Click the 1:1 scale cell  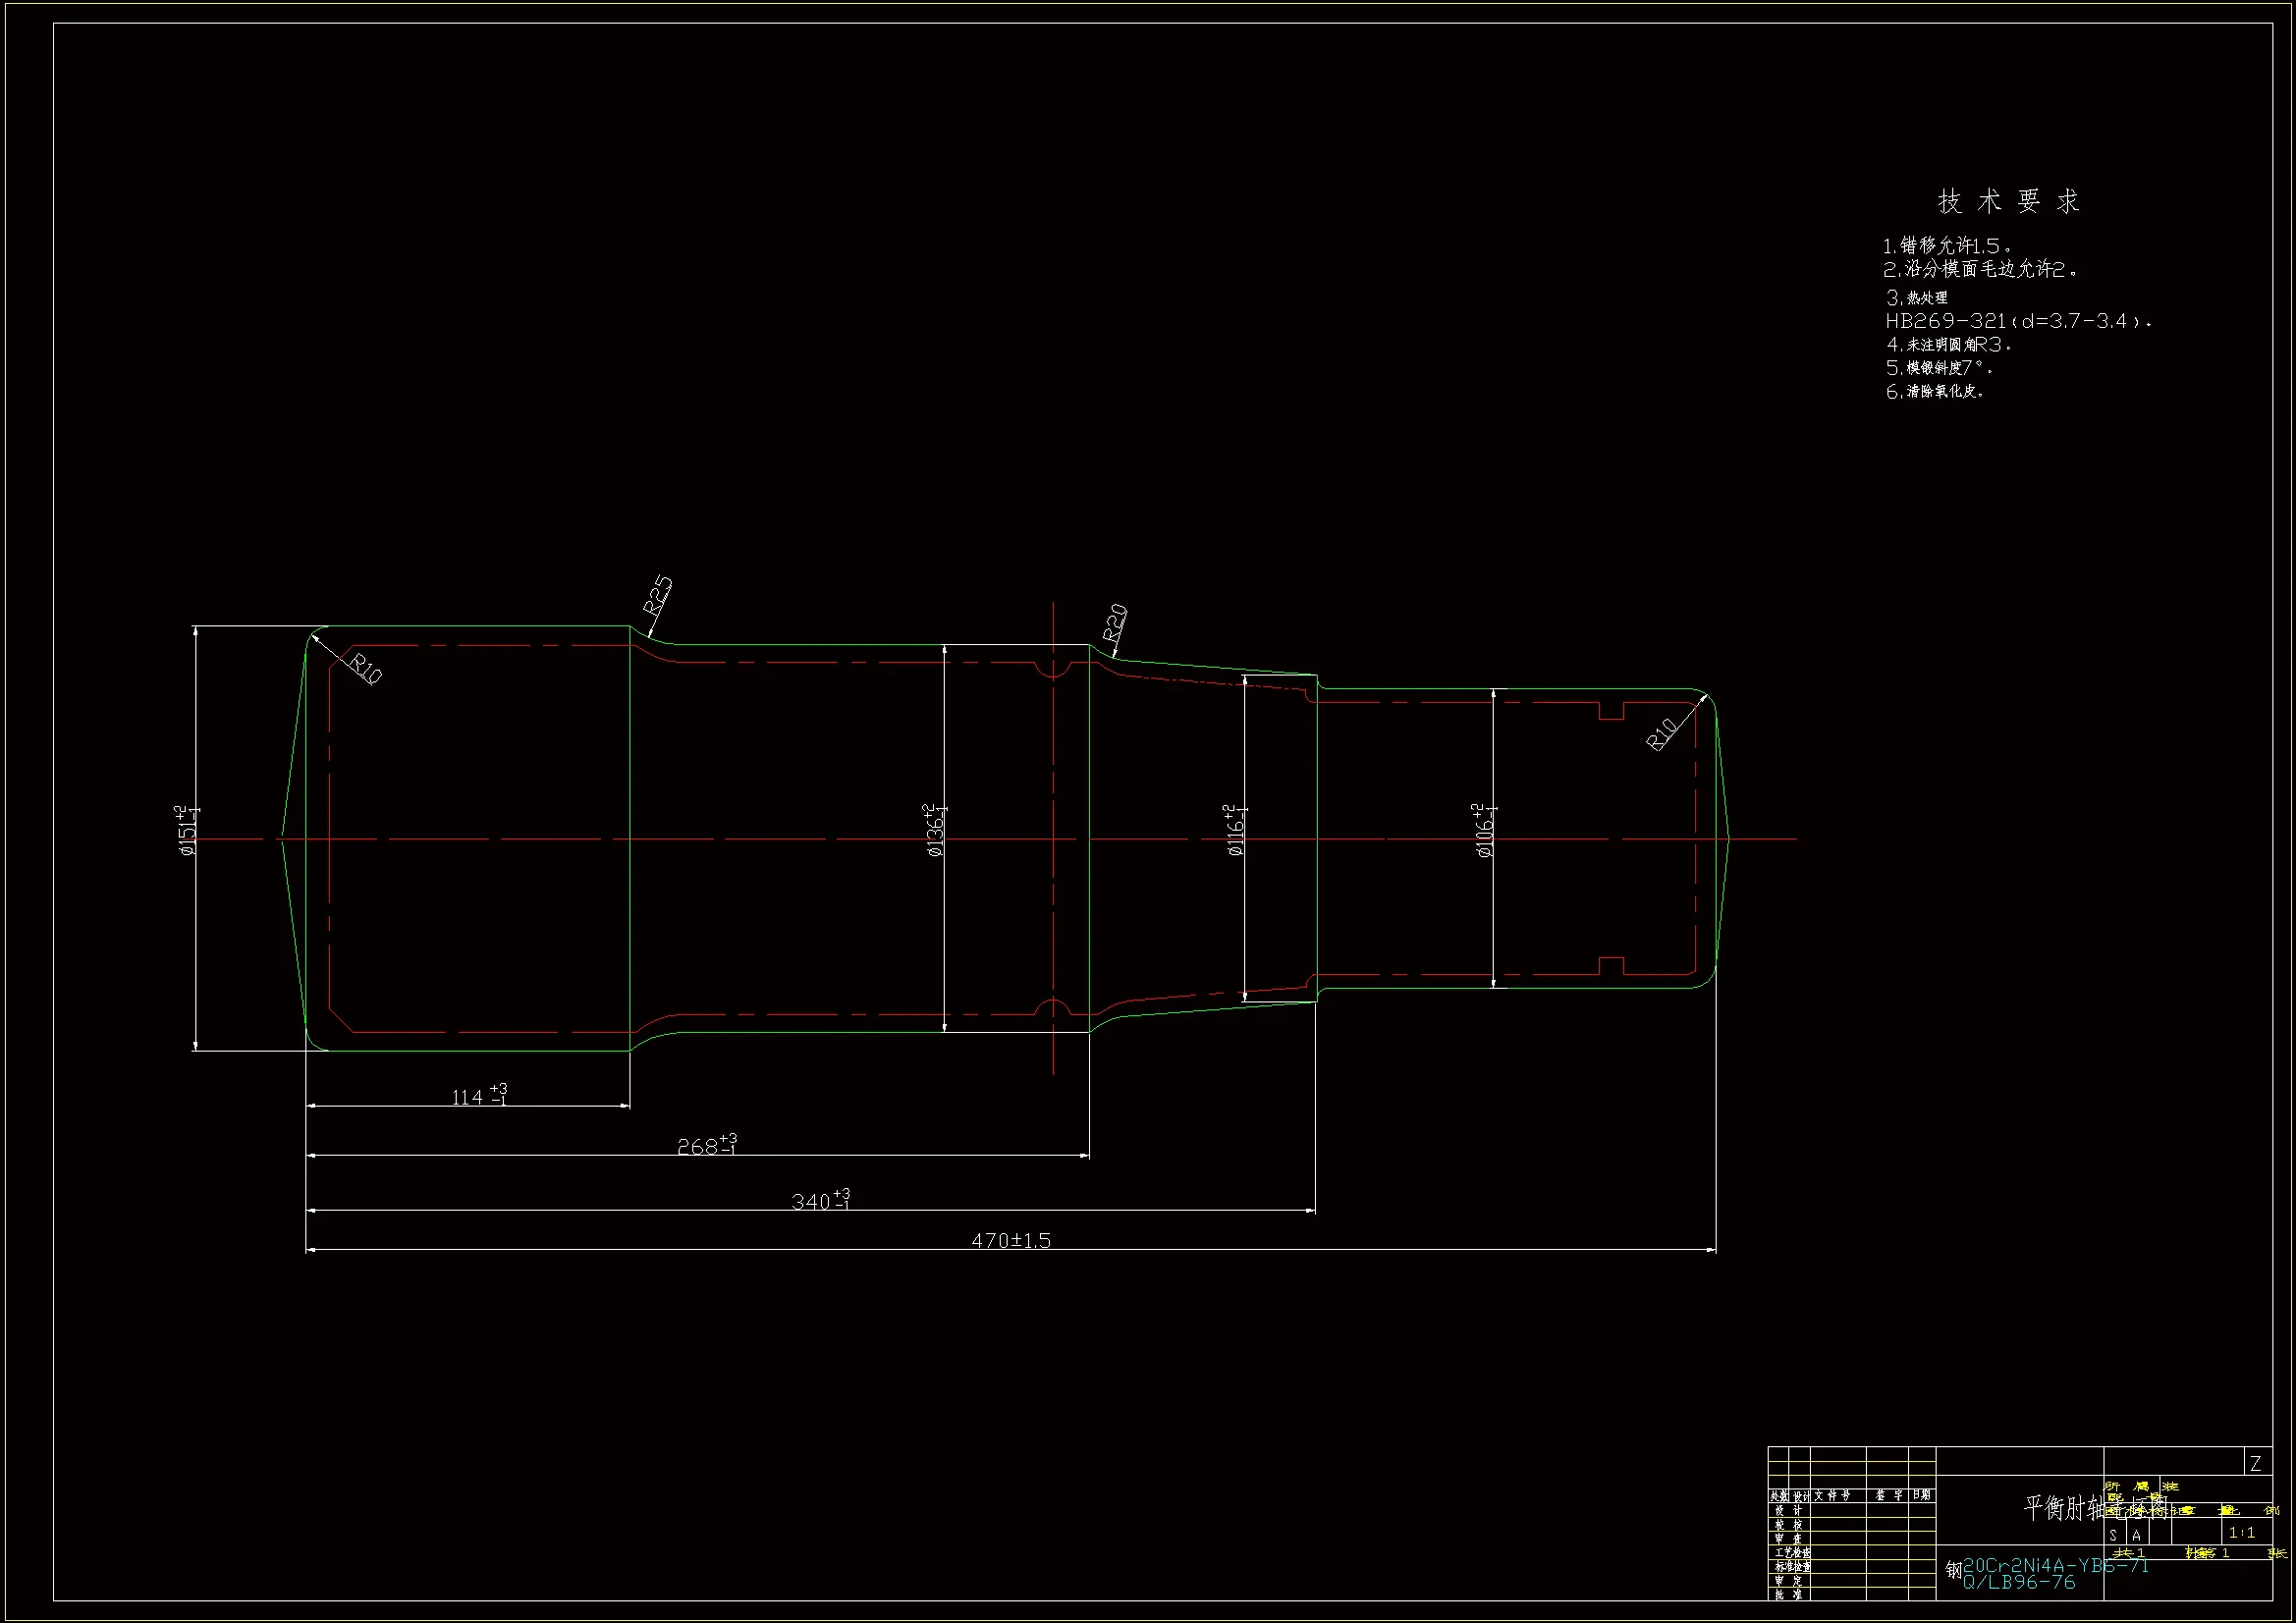pos(2241,1532)
